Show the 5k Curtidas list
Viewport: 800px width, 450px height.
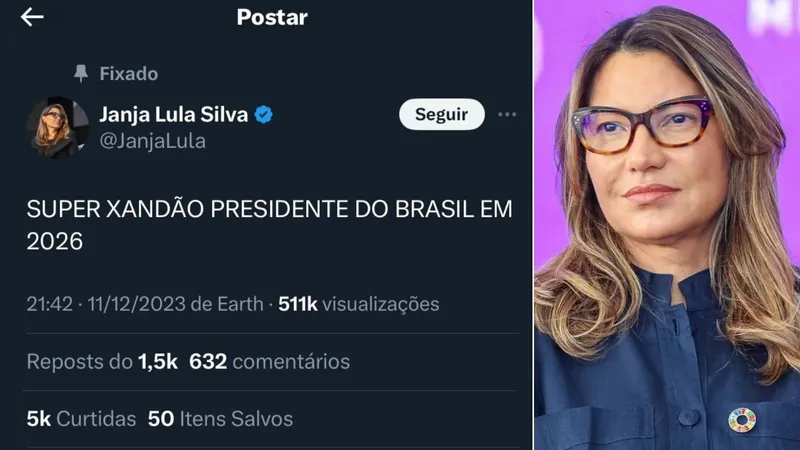[81, 419]
